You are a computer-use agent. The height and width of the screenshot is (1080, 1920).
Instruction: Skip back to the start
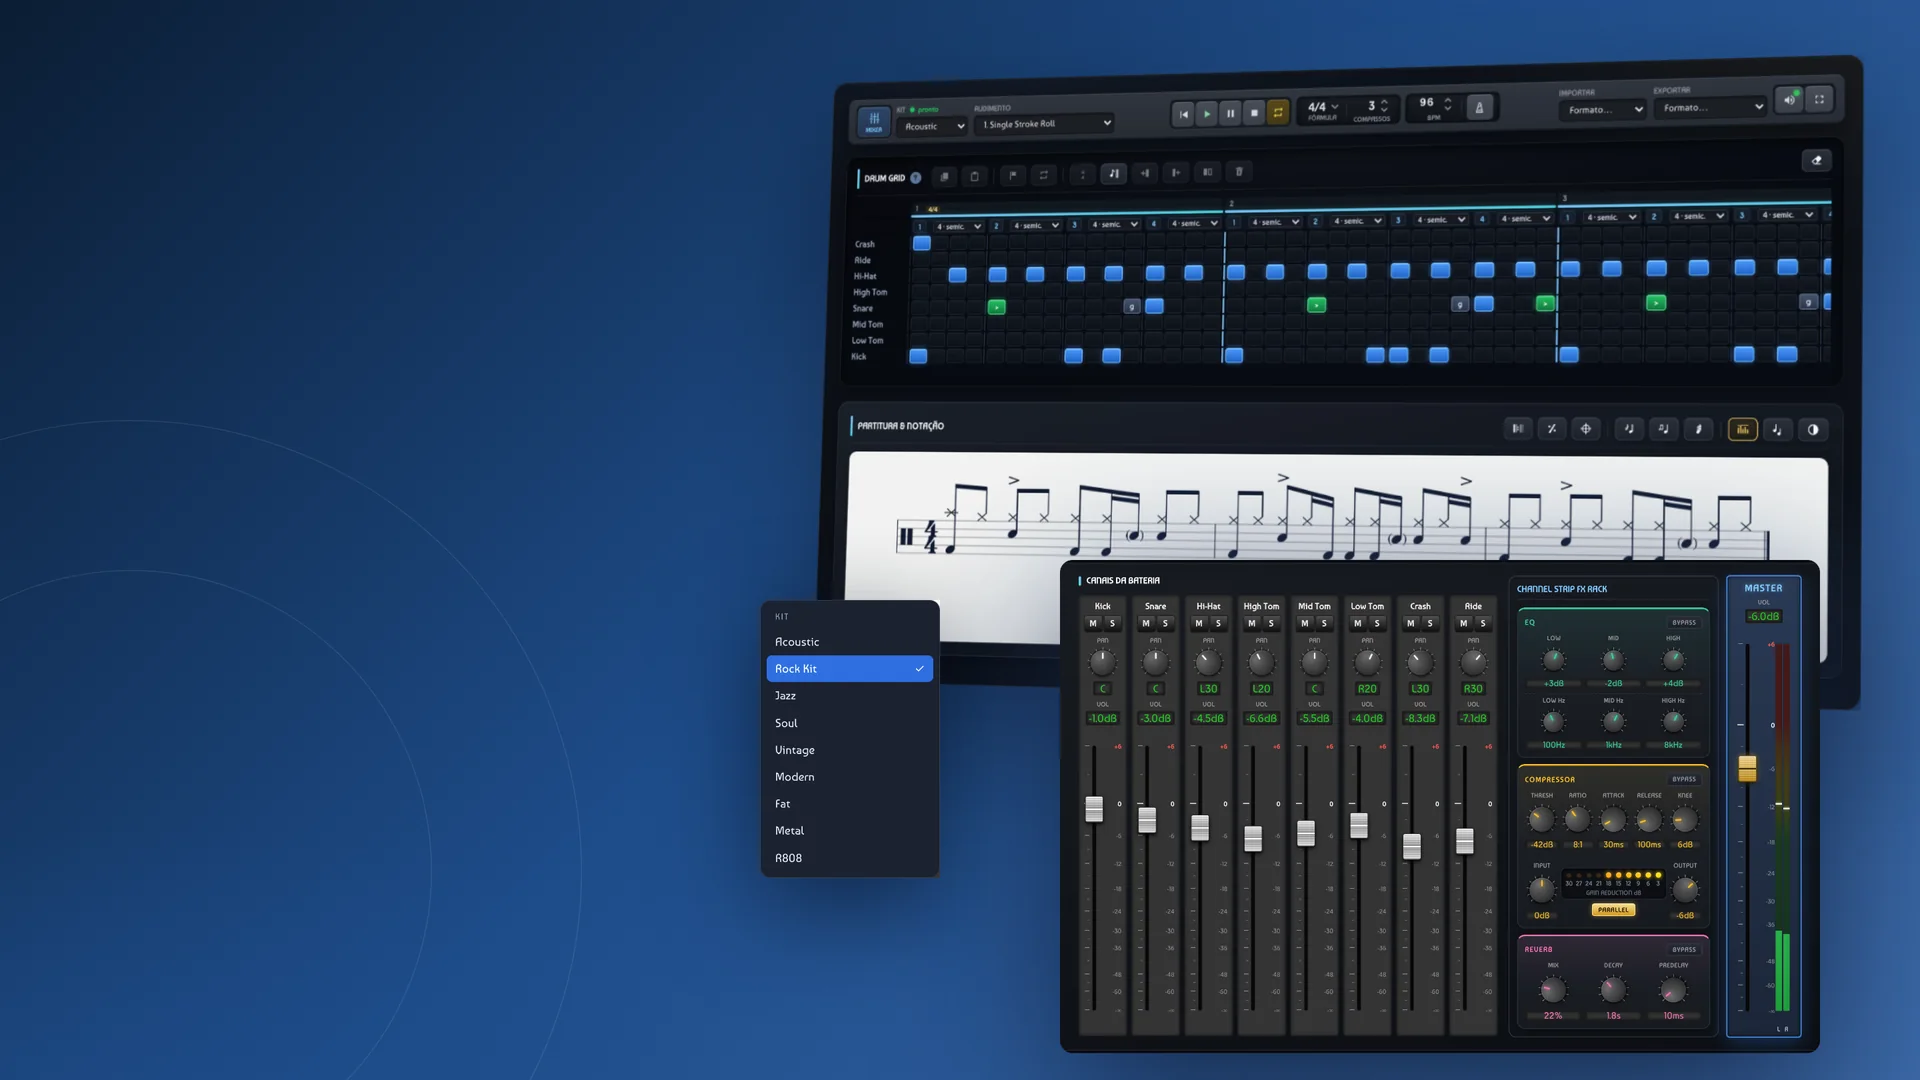tap(1183, 114)
